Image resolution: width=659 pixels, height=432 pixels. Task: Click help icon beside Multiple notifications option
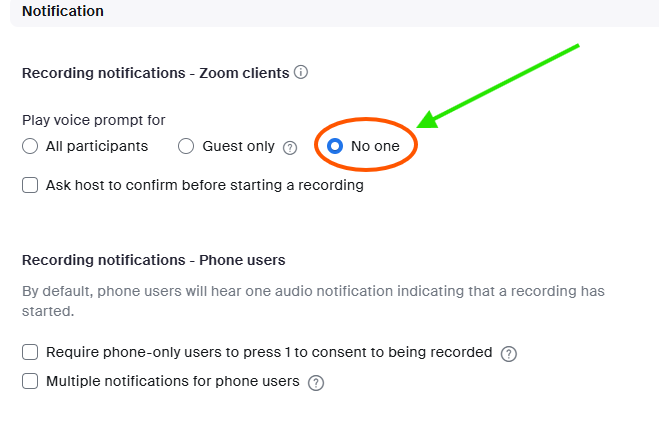click(316, 382)
